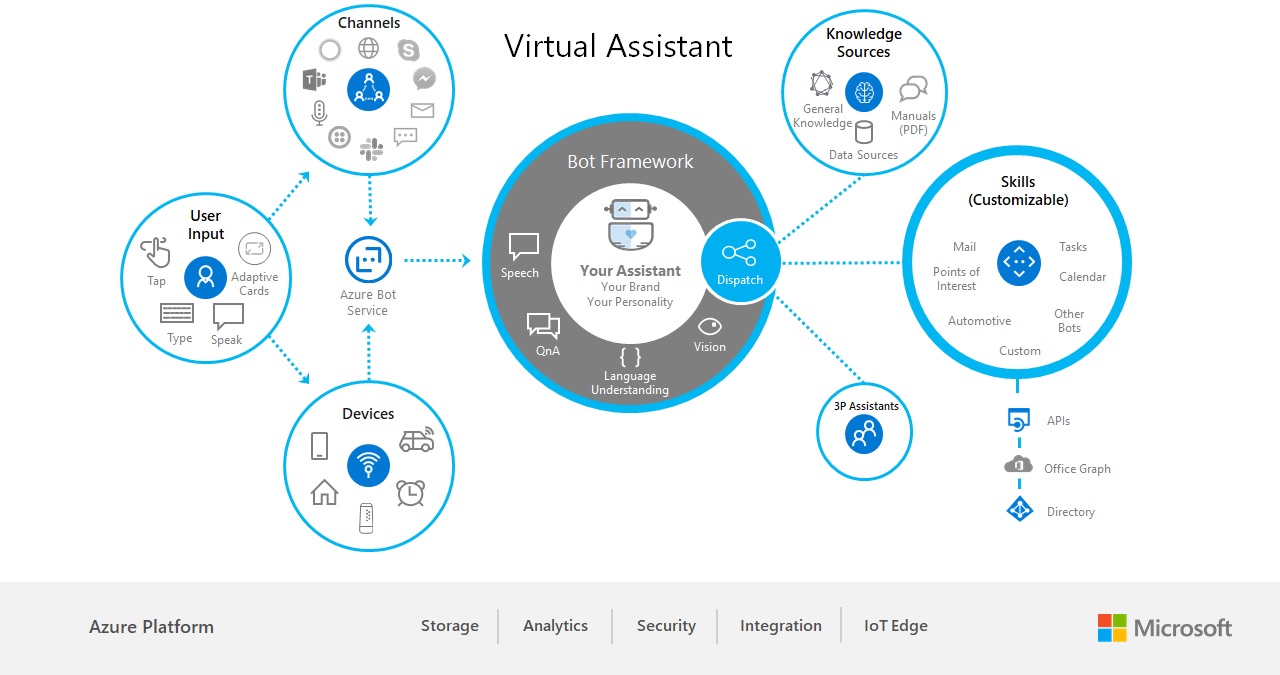Click the Your Assistant text

630,271
